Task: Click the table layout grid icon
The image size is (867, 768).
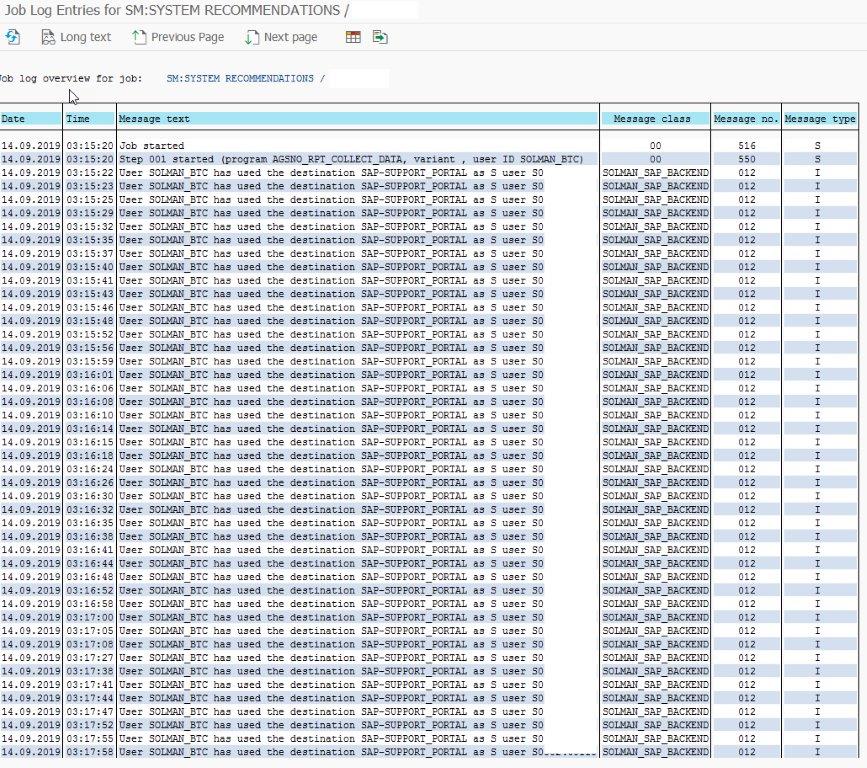Action: (353, 37)
